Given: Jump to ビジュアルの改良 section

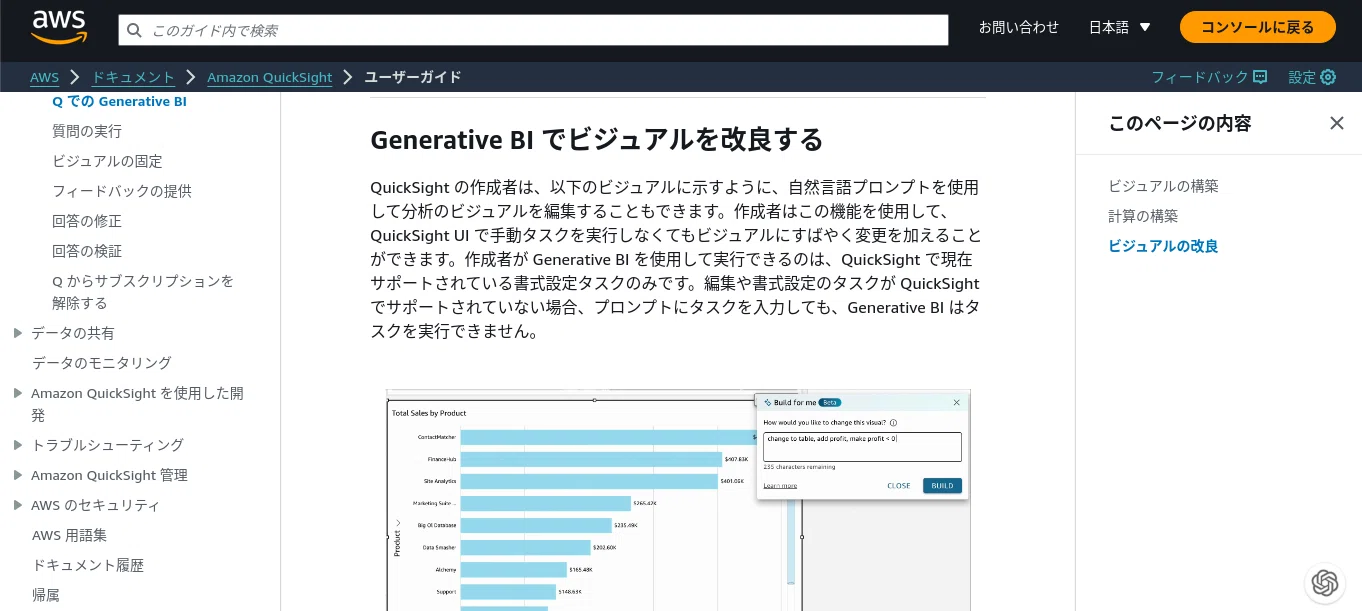Looking at the screenshot, I should [1163, 246].
